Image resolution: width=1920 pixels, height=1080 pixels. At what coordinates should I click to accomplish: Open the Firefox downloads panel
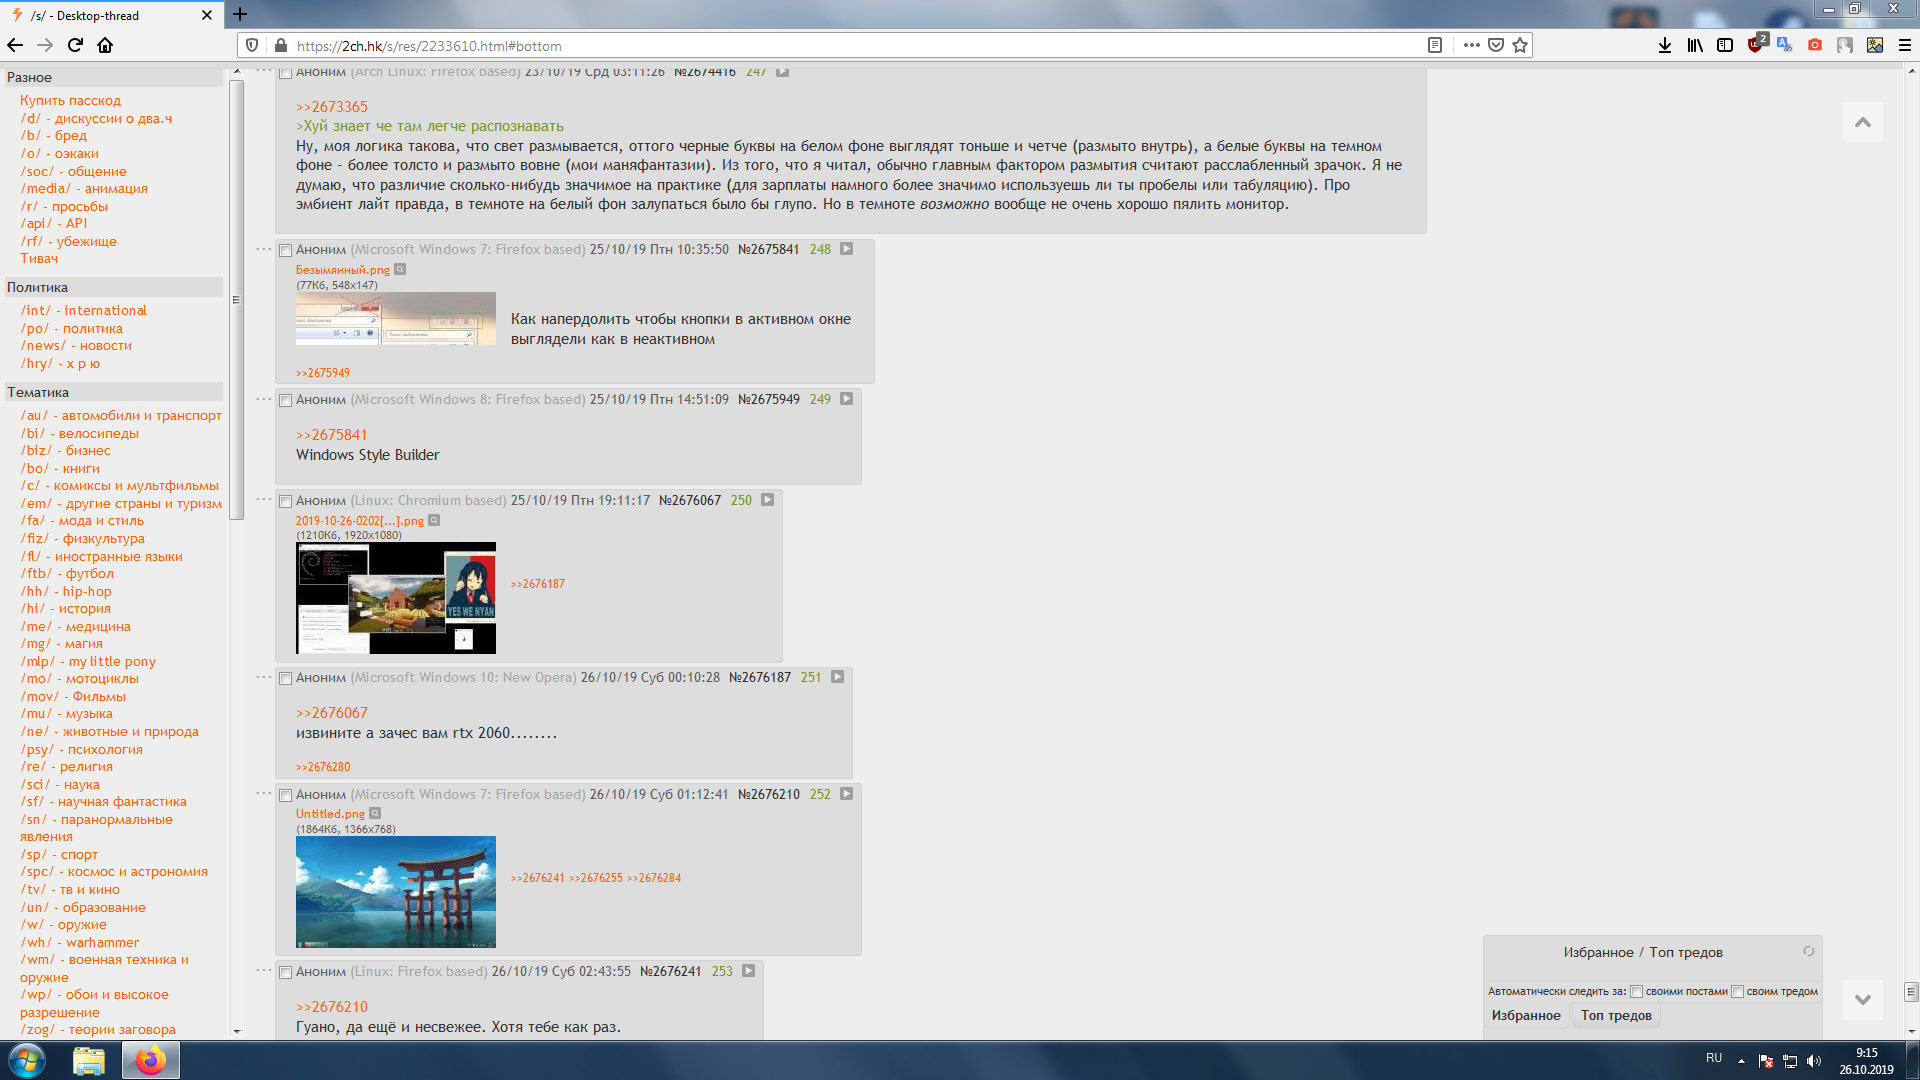pos(1665,45)
